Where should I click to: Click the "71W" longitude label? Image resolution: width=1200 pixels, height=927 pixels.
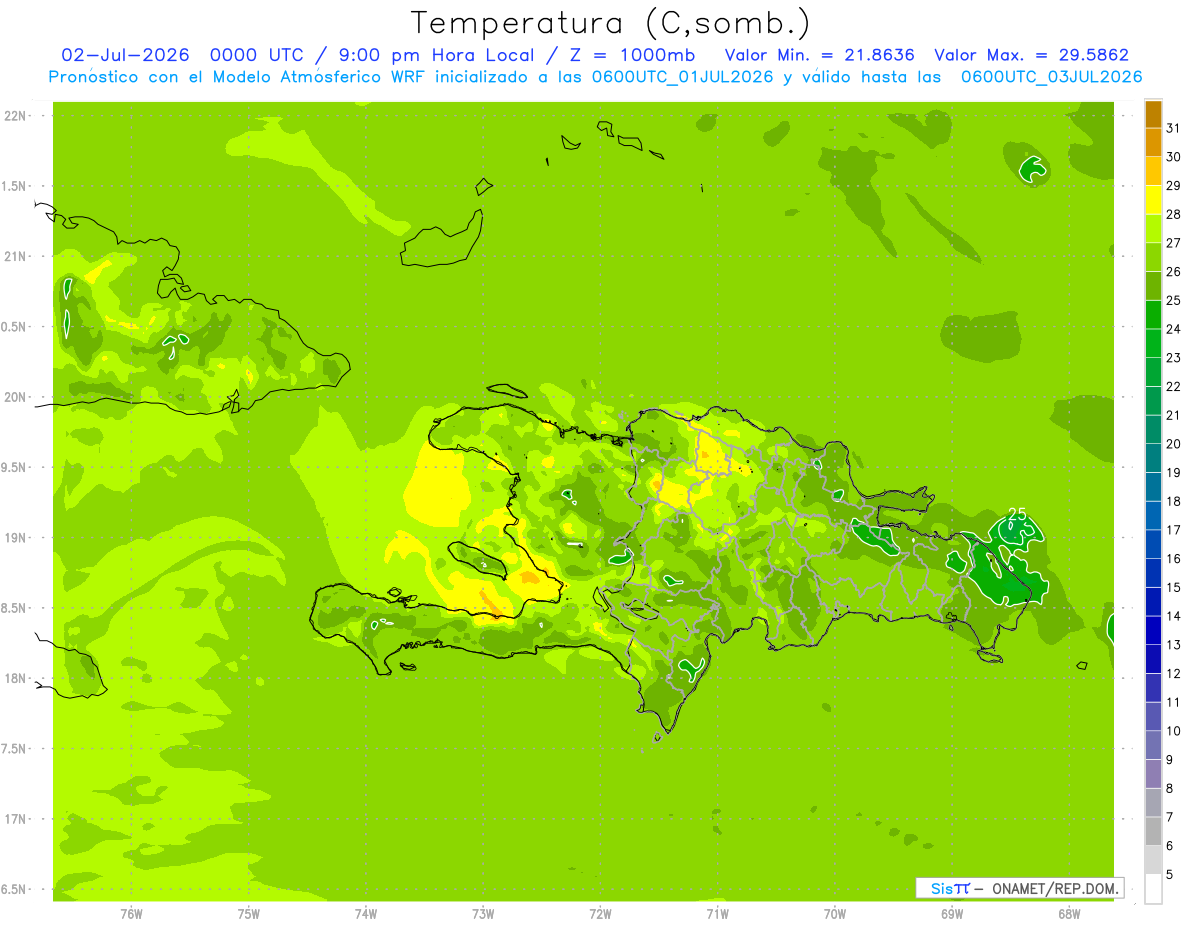pyautogui.click(x=717, y=914)
